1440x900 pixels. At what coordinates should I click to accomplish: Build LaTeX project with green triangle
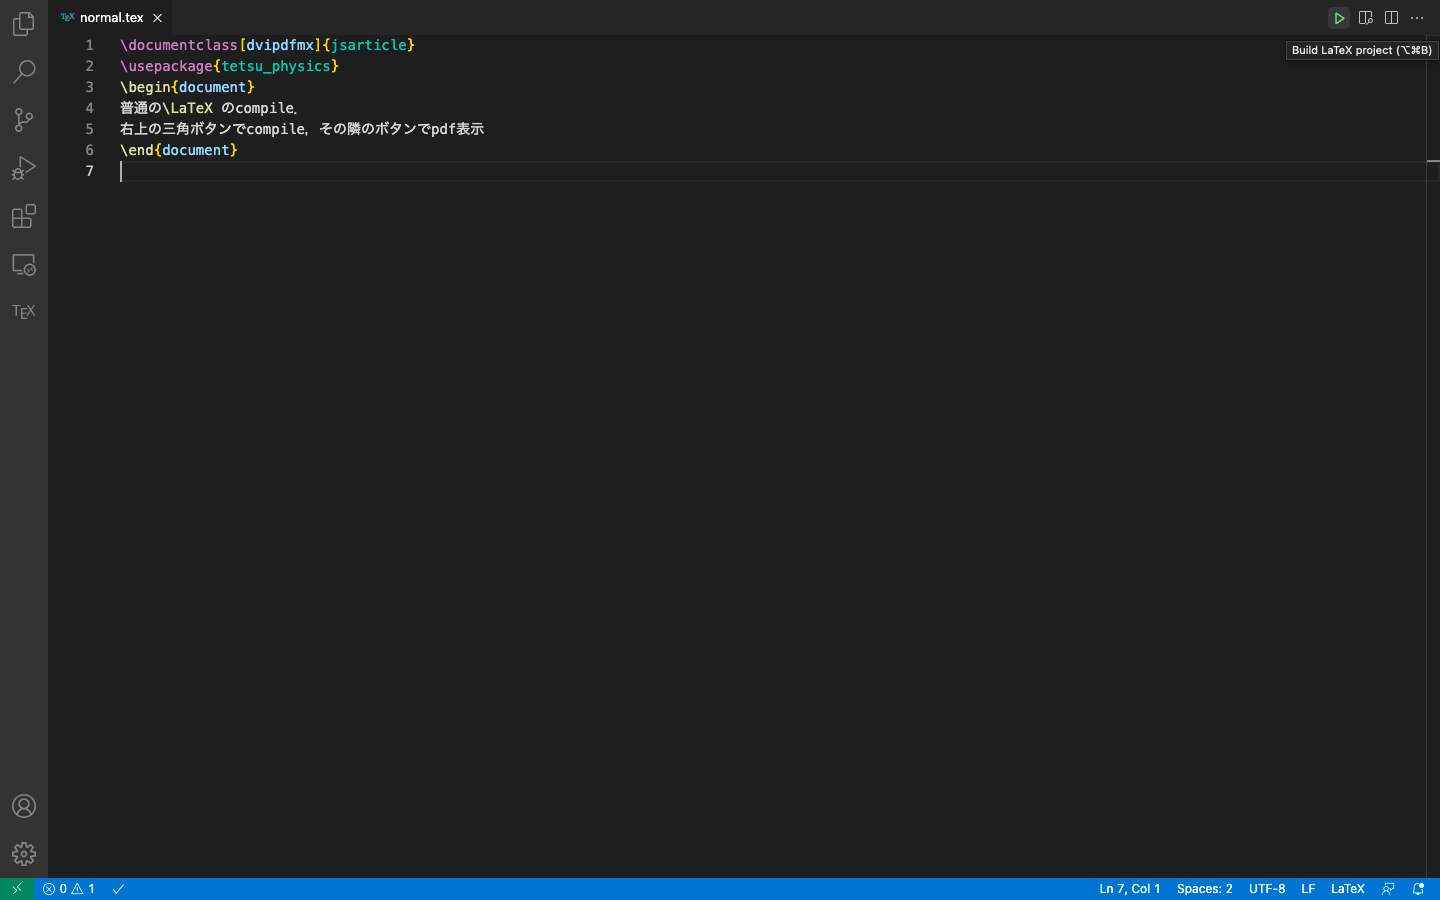[x=1339, y=18]
